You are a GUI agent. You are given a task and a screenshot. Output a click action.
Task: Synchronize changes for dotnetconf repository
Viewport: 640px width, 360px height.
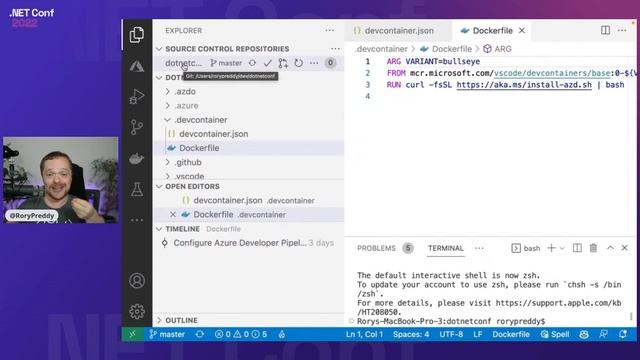click(x=252, y=63)
